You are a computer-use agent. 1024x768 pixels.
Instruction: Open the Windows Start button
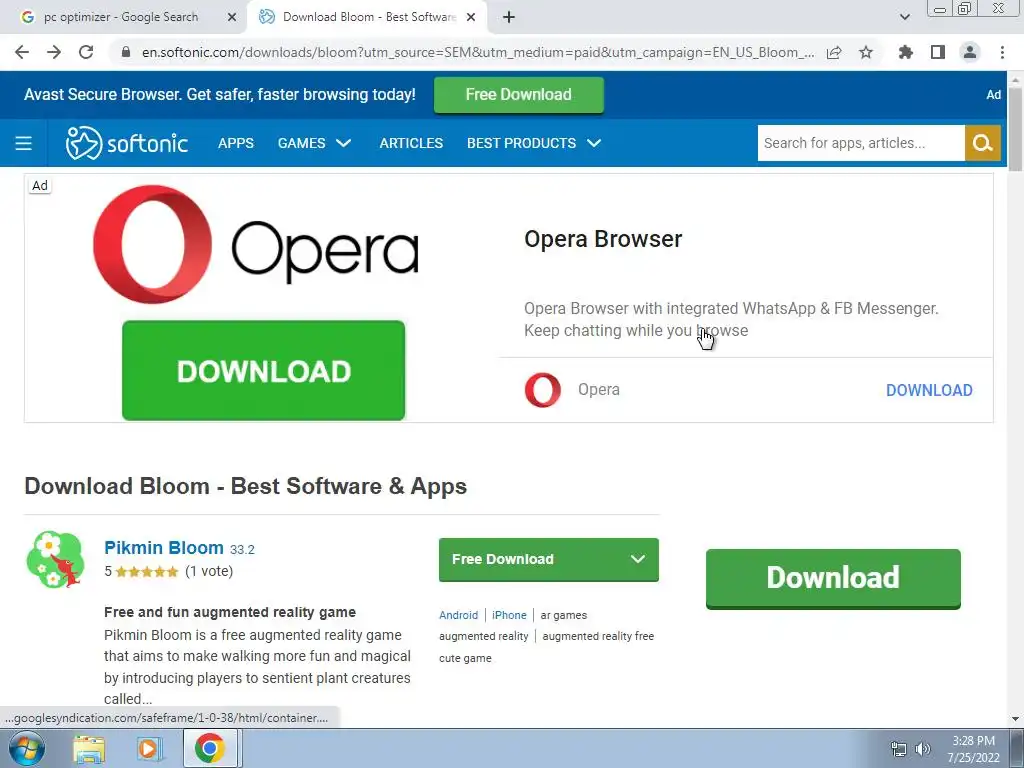point(27,748)
